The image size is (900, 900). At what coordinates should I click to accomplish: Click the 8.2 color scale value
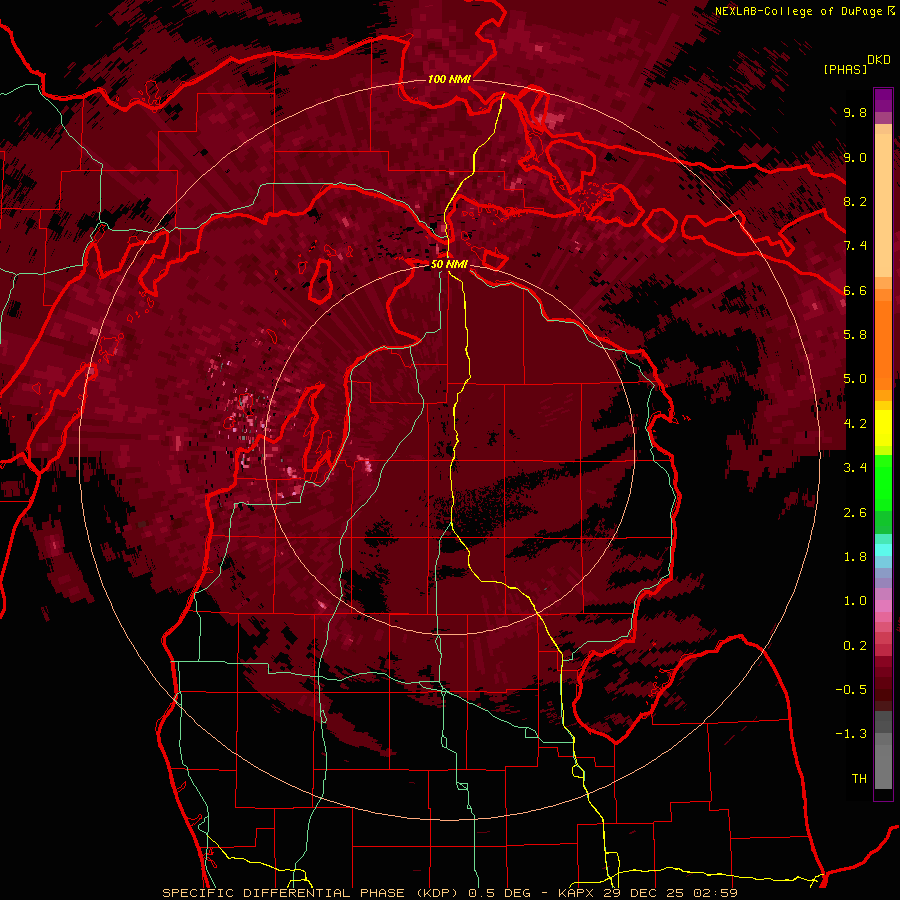(855, 202)
